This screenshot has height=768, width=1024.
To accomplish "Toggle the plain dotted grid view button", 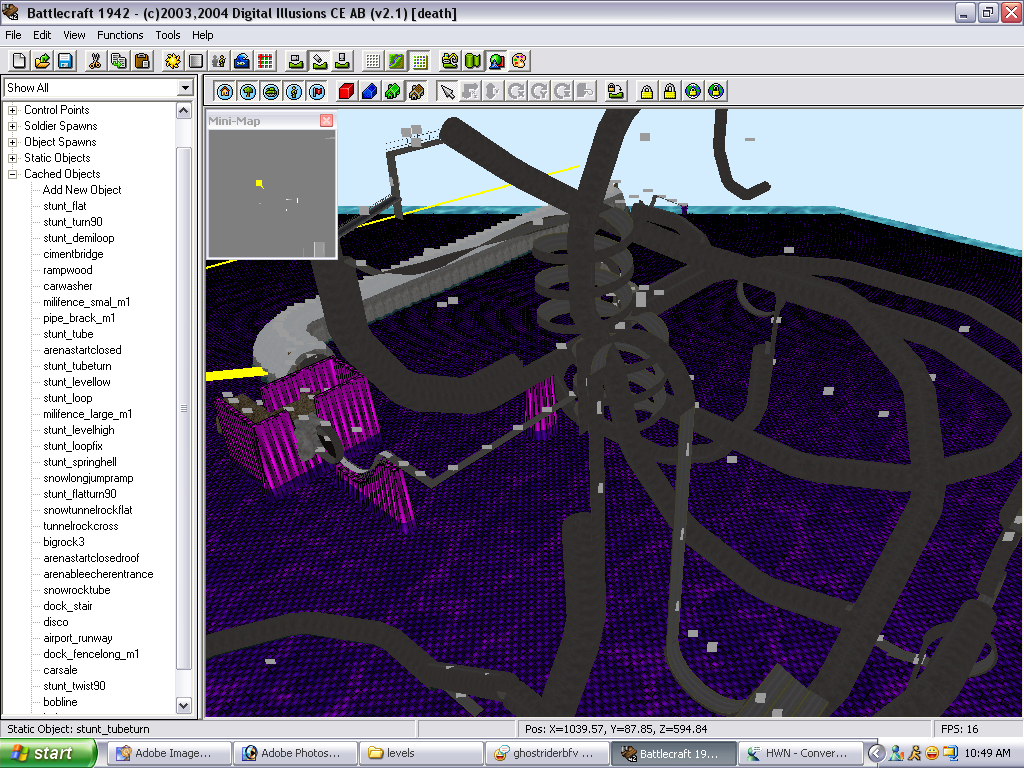I will [373, 61].
